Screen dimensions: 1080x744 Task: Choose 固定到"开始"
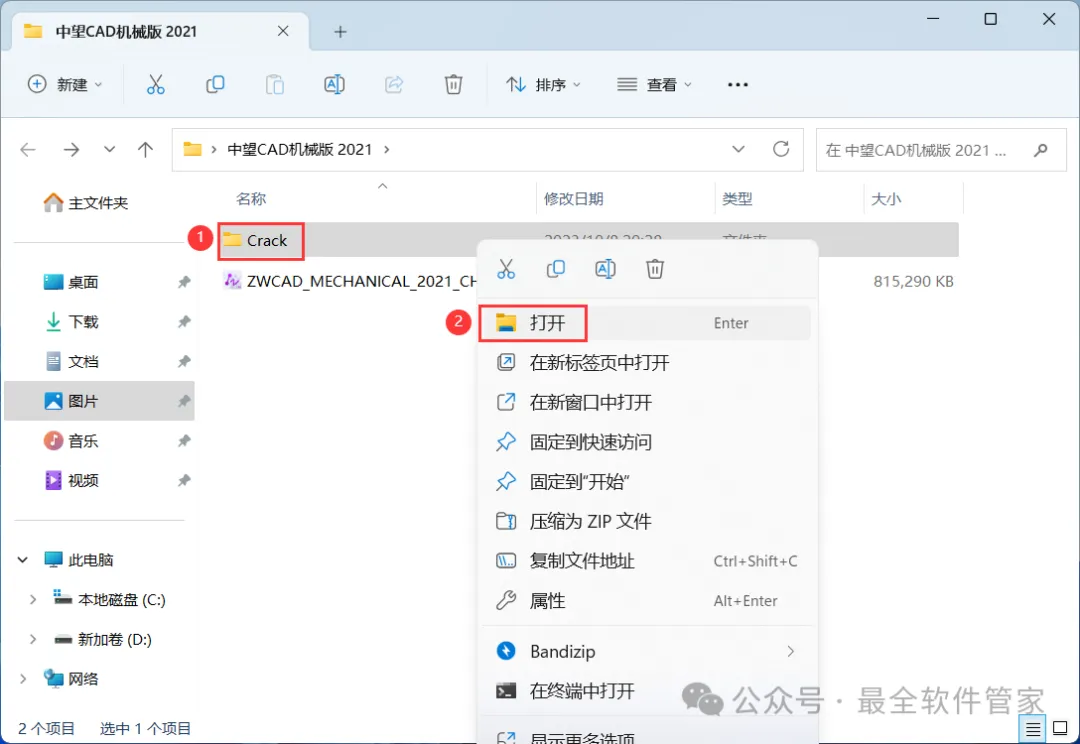(645, 482)
